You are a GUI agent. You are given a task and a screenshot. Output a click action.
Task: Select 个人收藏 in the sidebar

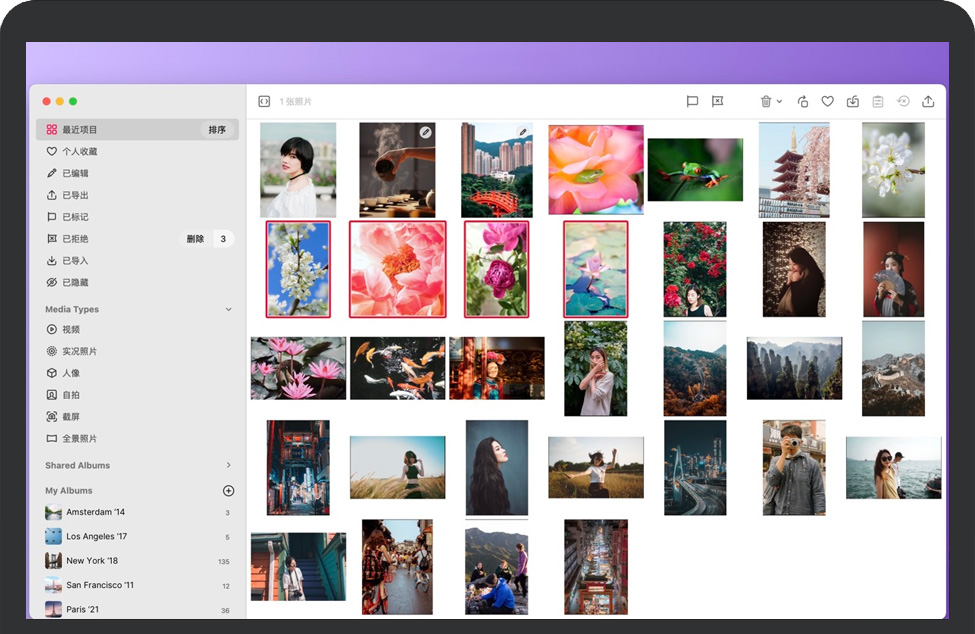pyautogui.click(x=79, y=152)
